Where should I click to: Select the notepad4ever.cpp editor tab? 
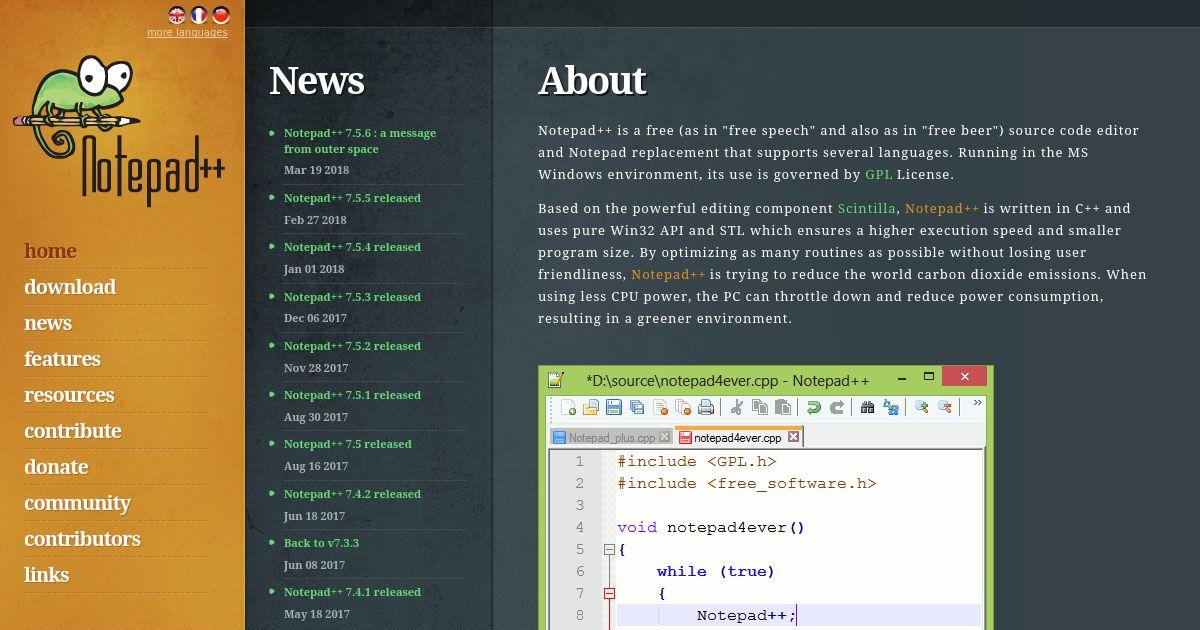739,437
